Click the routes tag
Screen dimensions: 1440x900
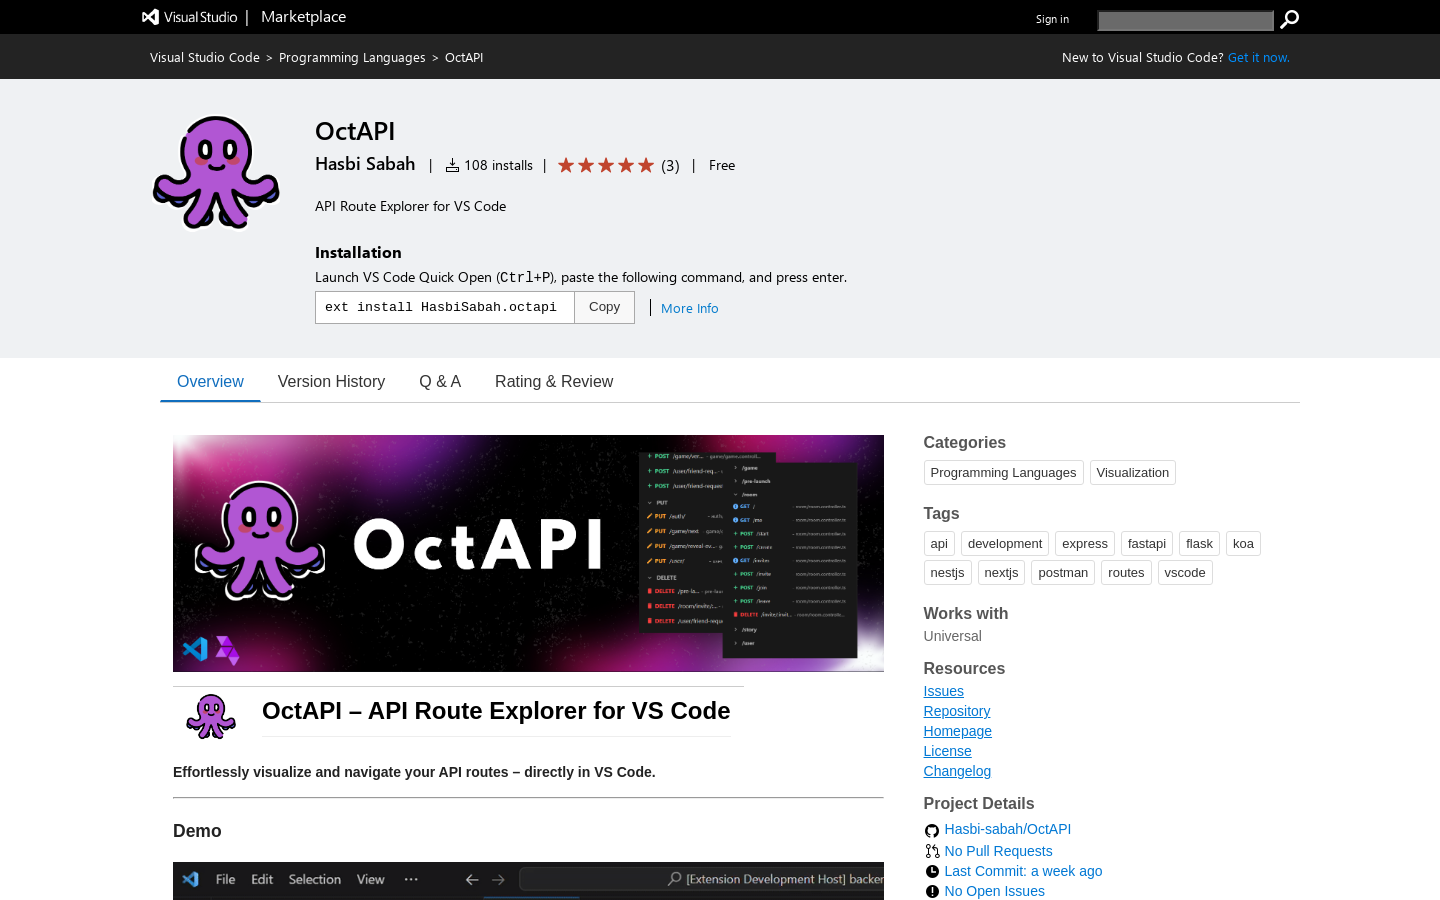pos(1126,572)
